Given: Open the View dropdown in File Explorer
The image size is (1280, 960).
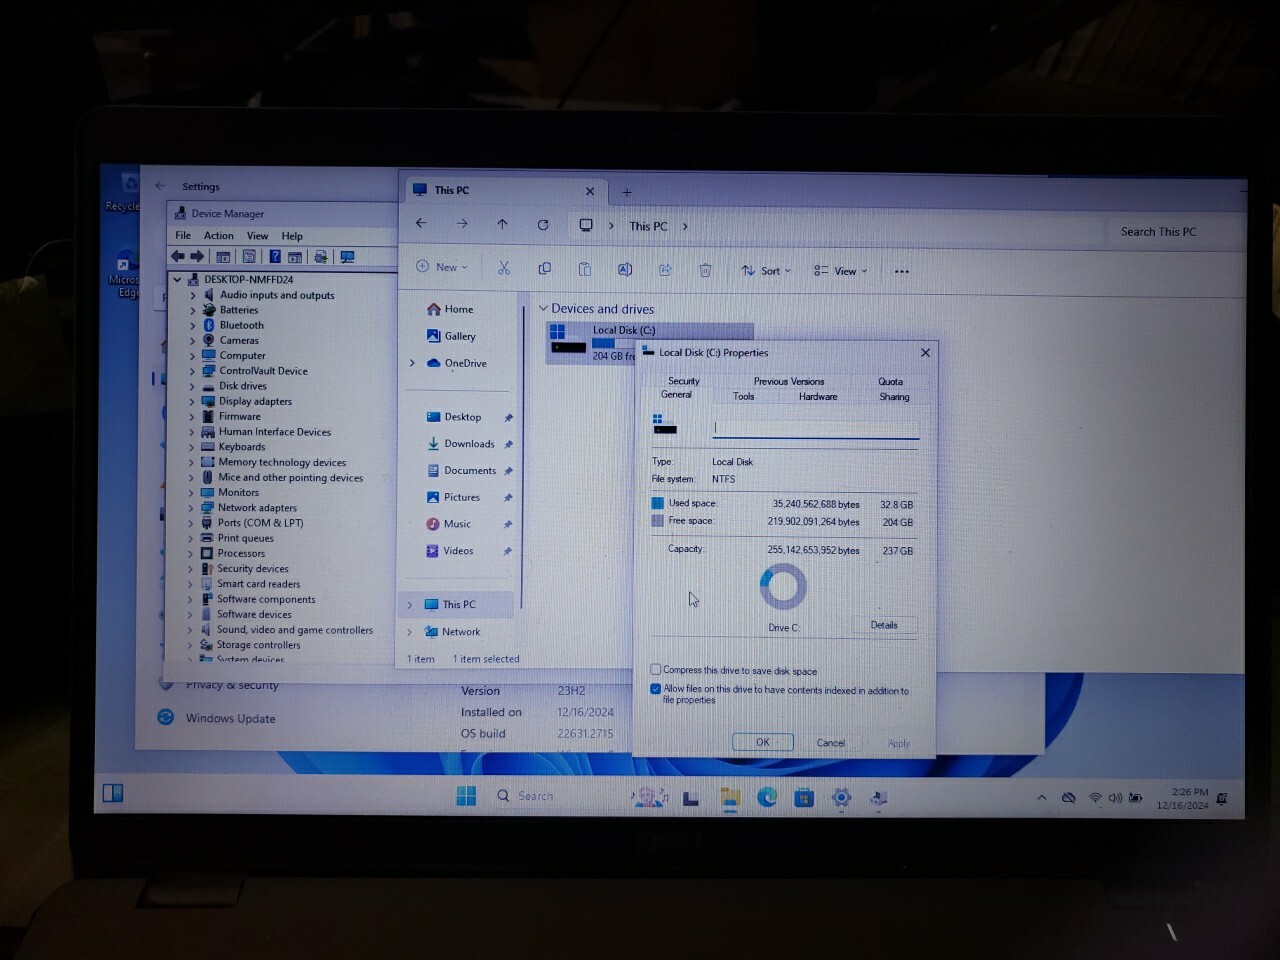Looking at the screenshot, I should click(x=840, y=271).
